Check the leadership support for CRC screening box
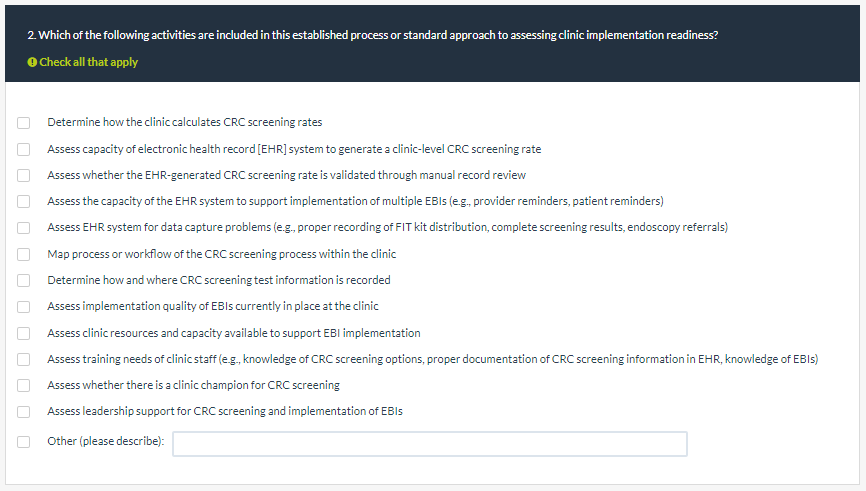The height and width of the screenshot is (491, 866). click(x=23, y=412)
